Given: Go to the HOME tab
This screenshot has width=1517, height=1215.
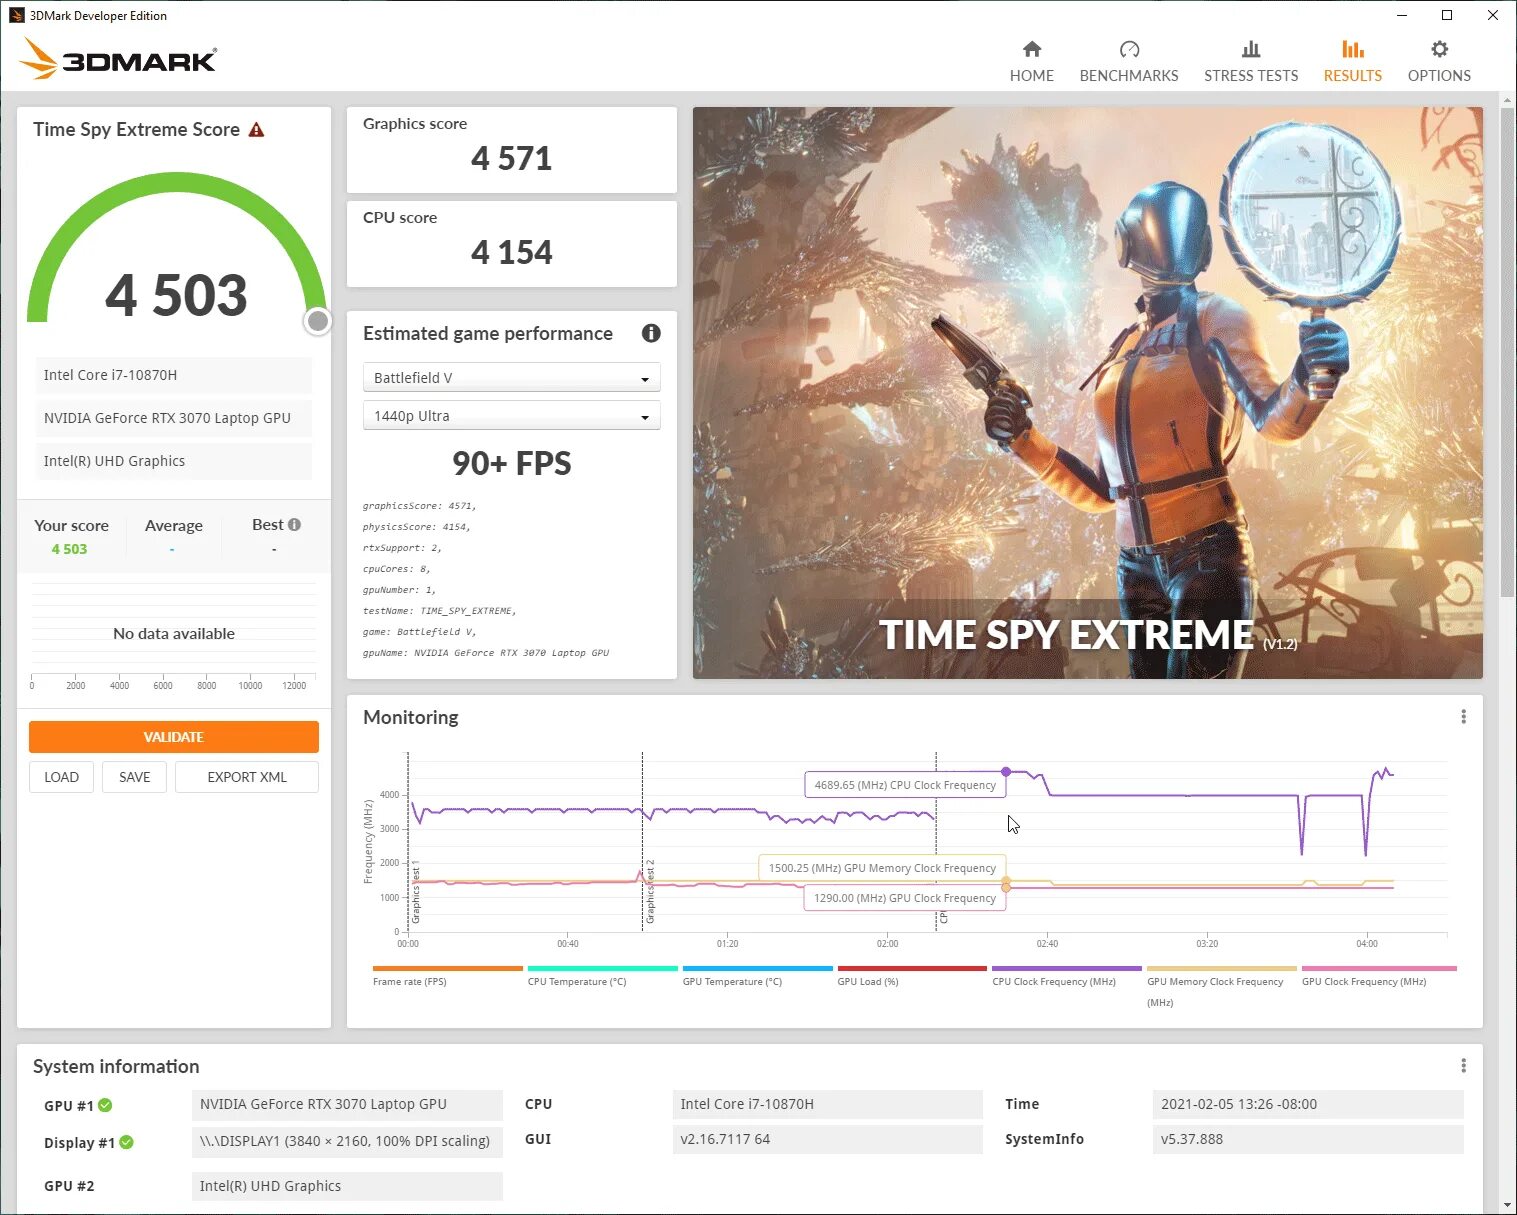Looking at the screenshot, I should pos(1031,62).
